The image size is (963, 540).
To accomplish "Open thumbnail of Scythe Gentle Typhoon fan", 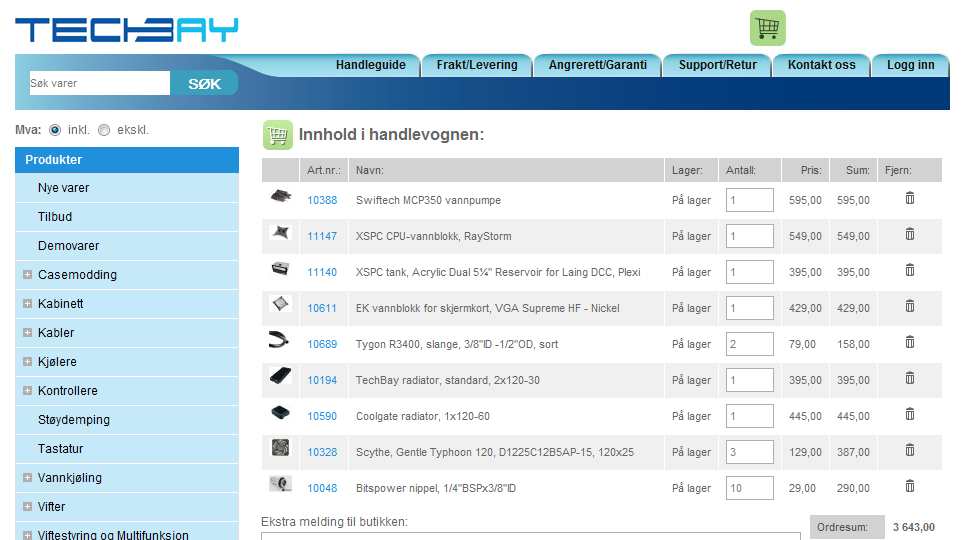I will [281, 448].
